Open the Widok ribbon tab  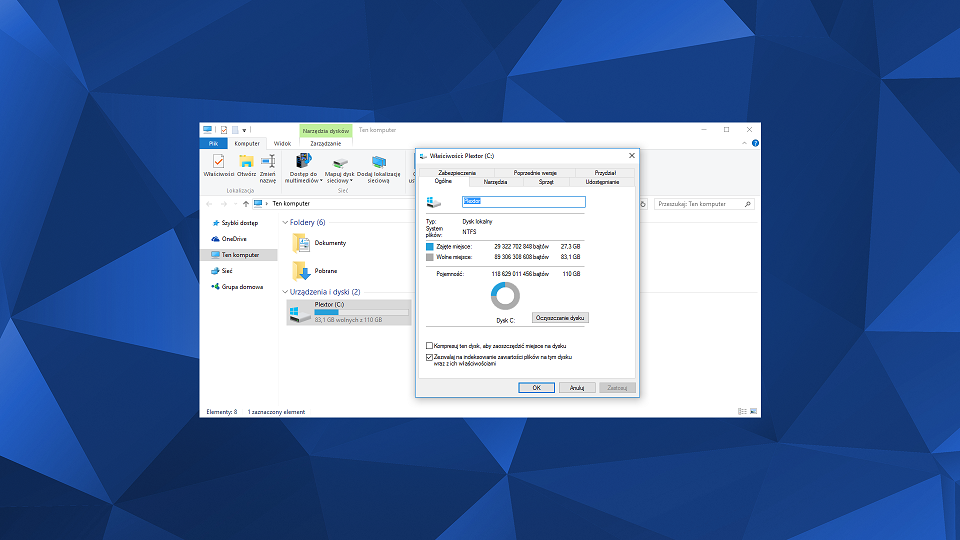[x=282, y=143]
